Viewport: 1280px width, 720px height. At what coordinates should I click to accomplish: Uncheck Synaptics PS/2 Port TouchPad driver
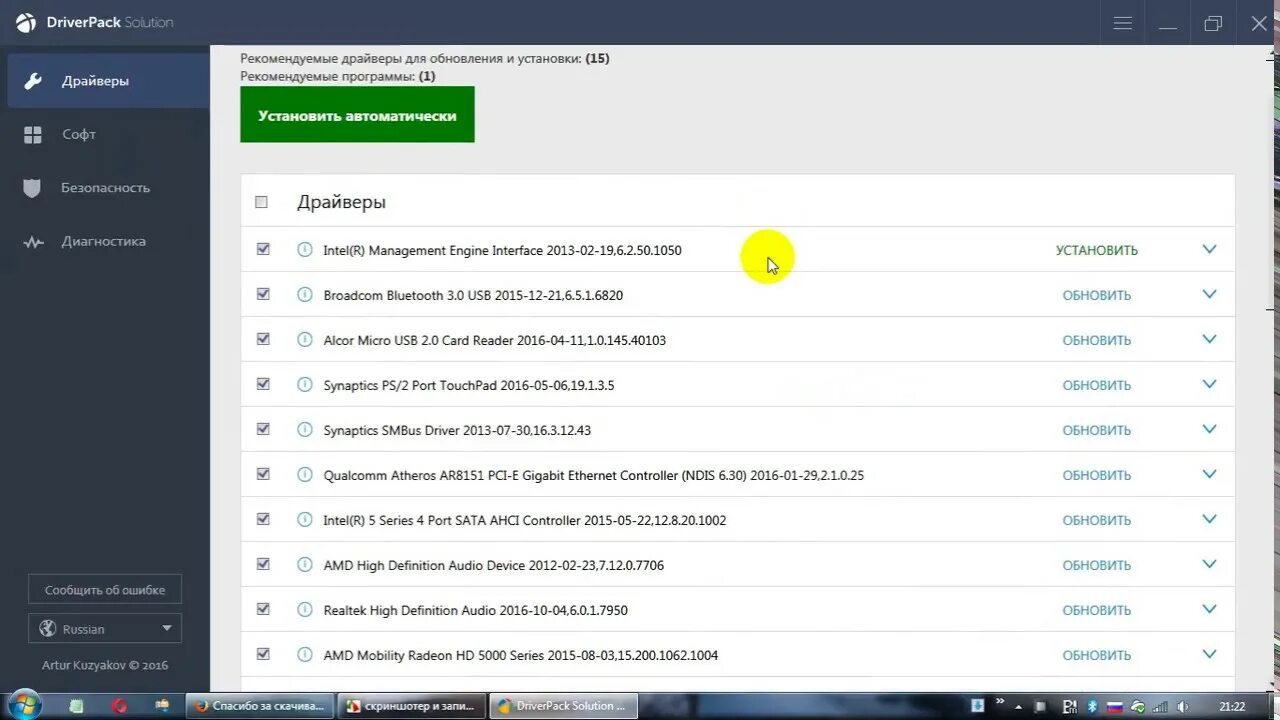pyautogui.click(x=263, y=384)
